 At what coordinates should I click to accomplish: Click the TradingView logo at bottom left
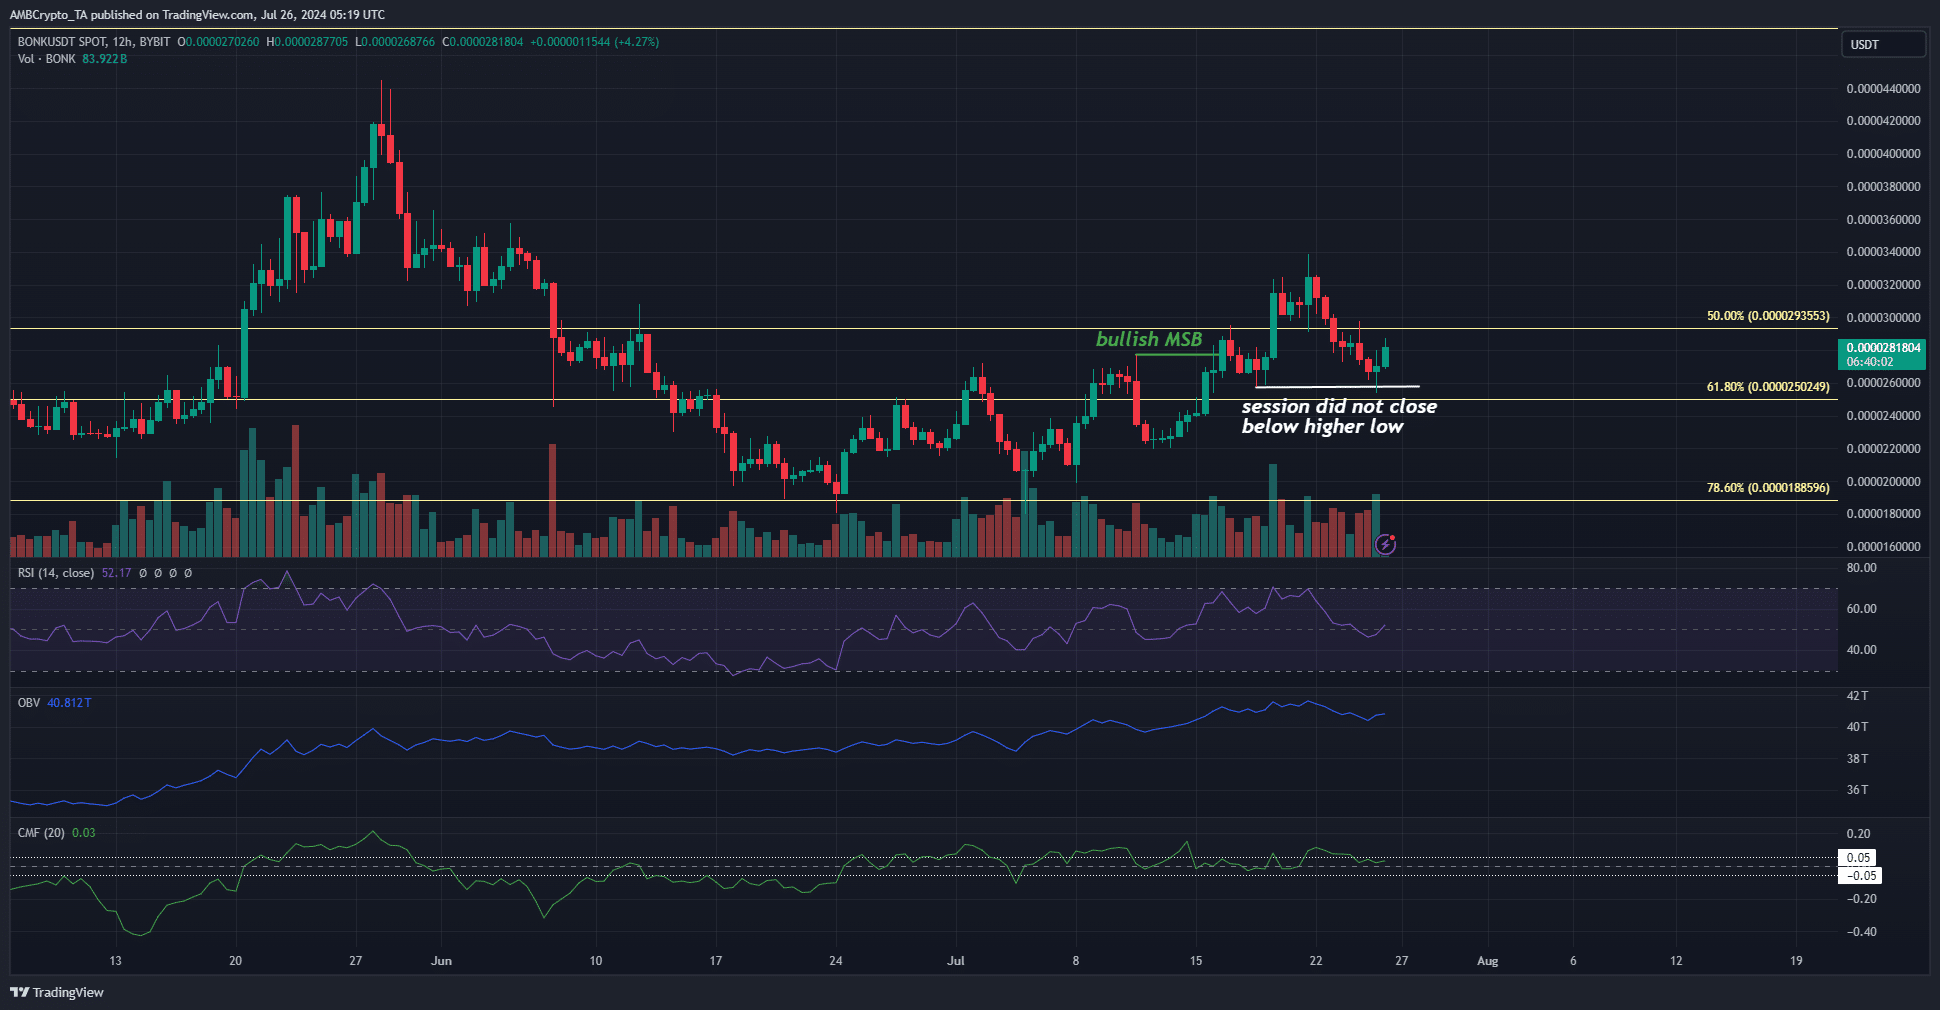point(57,992)
